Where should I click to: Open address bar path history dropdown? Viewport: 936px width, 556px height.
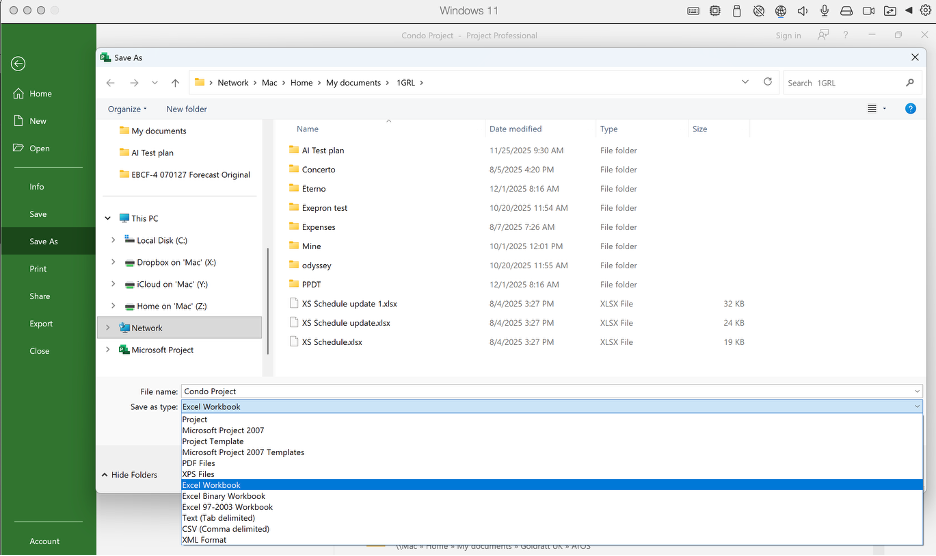745,82
